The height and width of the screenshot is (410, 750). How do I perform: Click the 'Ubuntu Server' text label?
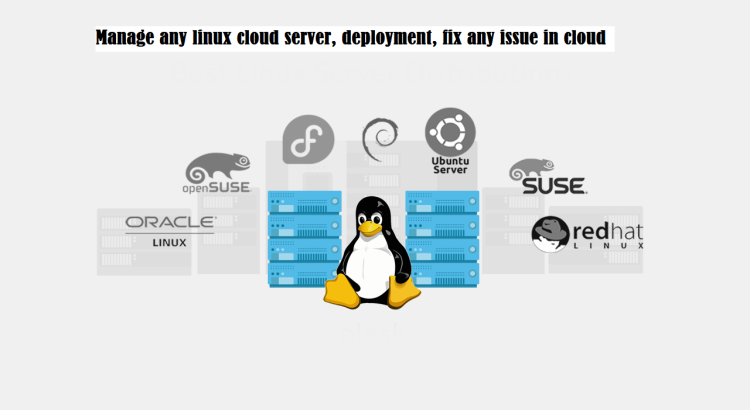[450, 166]
